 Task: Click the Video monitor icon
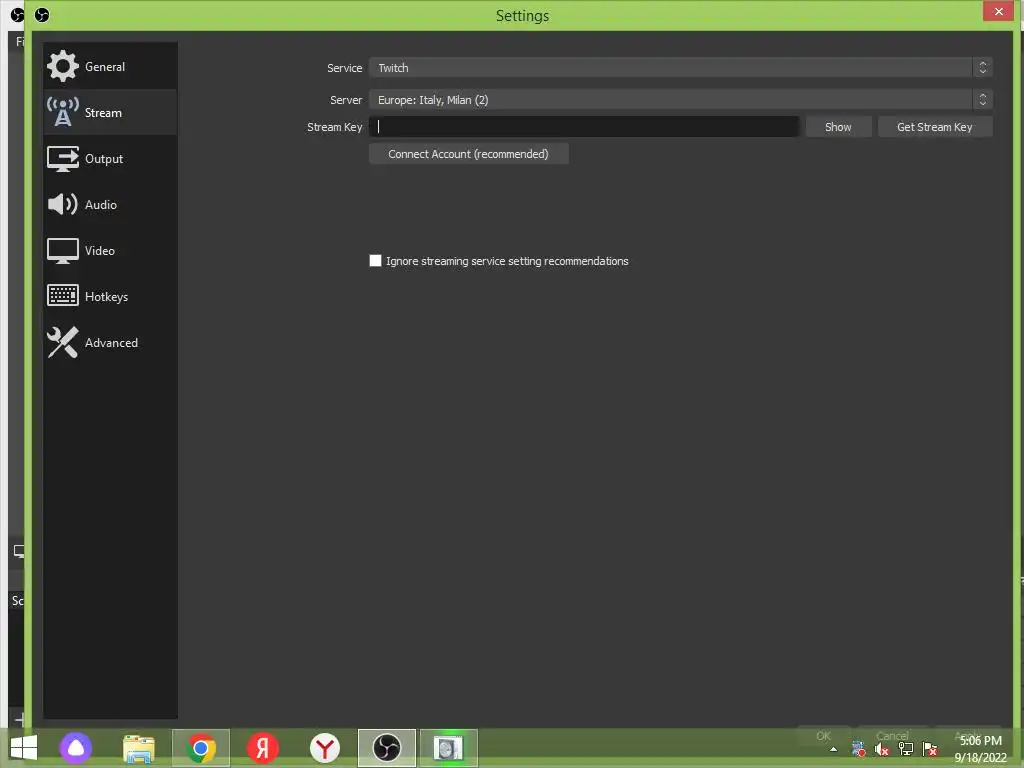coord(63,251)
